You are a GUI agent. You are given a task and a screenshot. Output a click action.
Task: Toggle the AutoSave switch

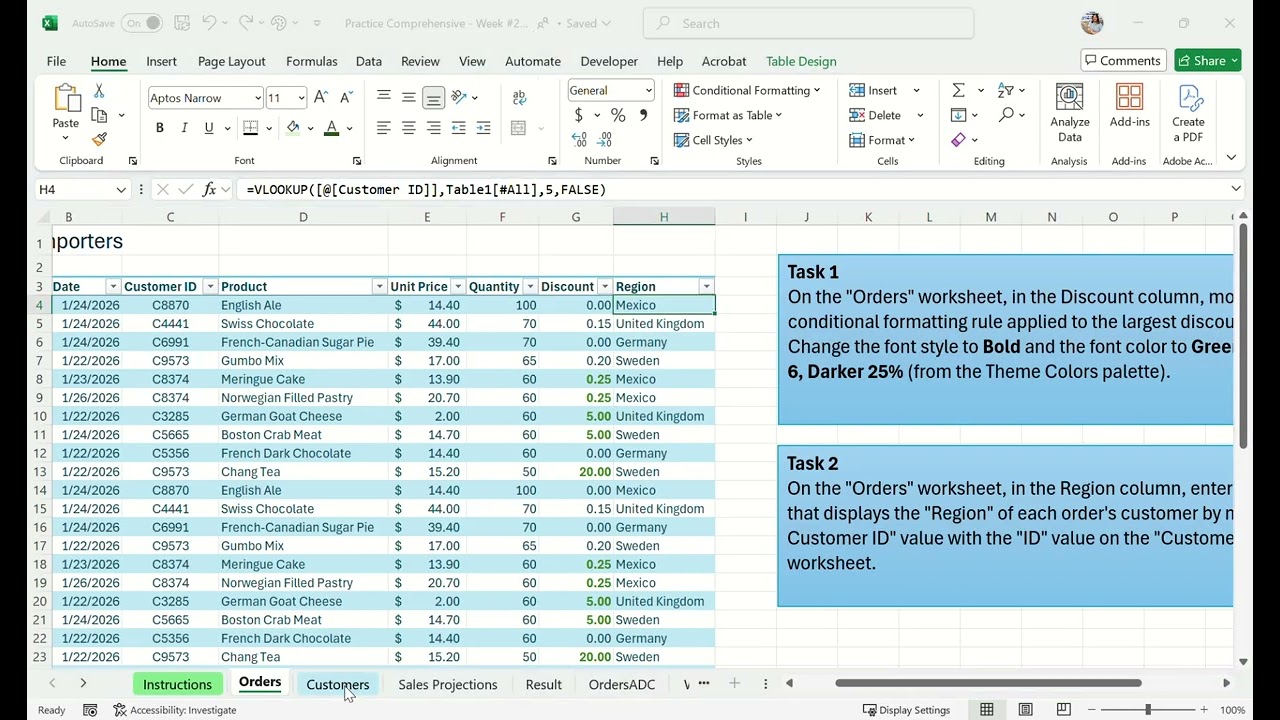click(141, 23)
